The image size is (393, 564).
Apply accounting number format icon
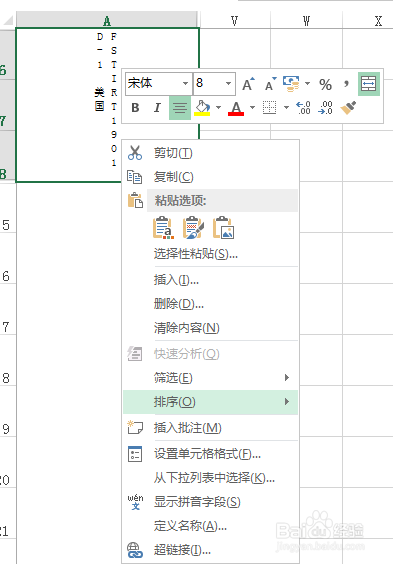tap(291, 84)
